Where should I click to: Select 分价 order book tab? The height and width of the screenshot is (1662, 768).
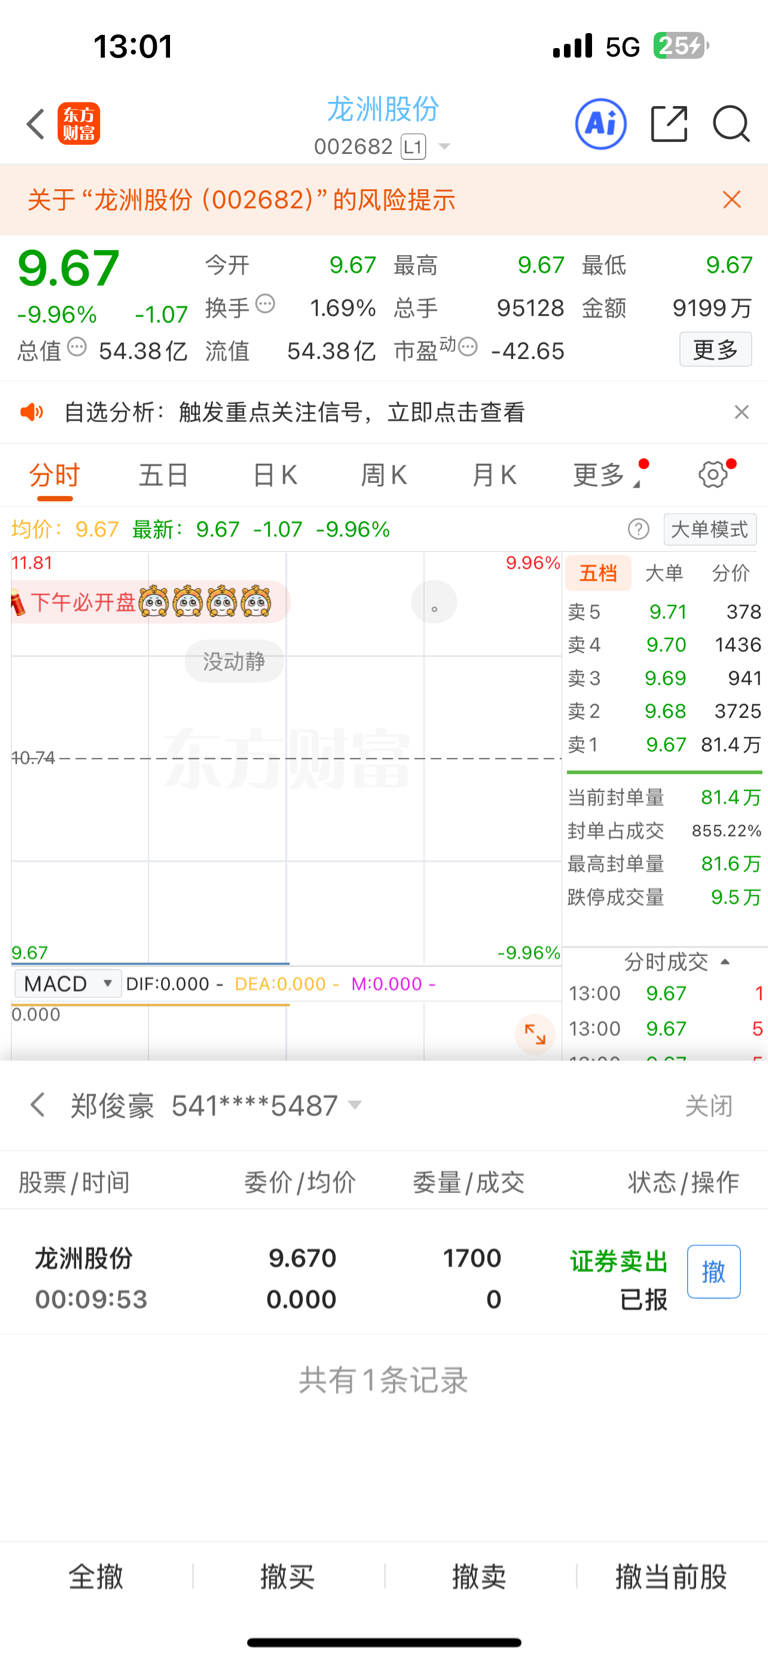[730, 573]
